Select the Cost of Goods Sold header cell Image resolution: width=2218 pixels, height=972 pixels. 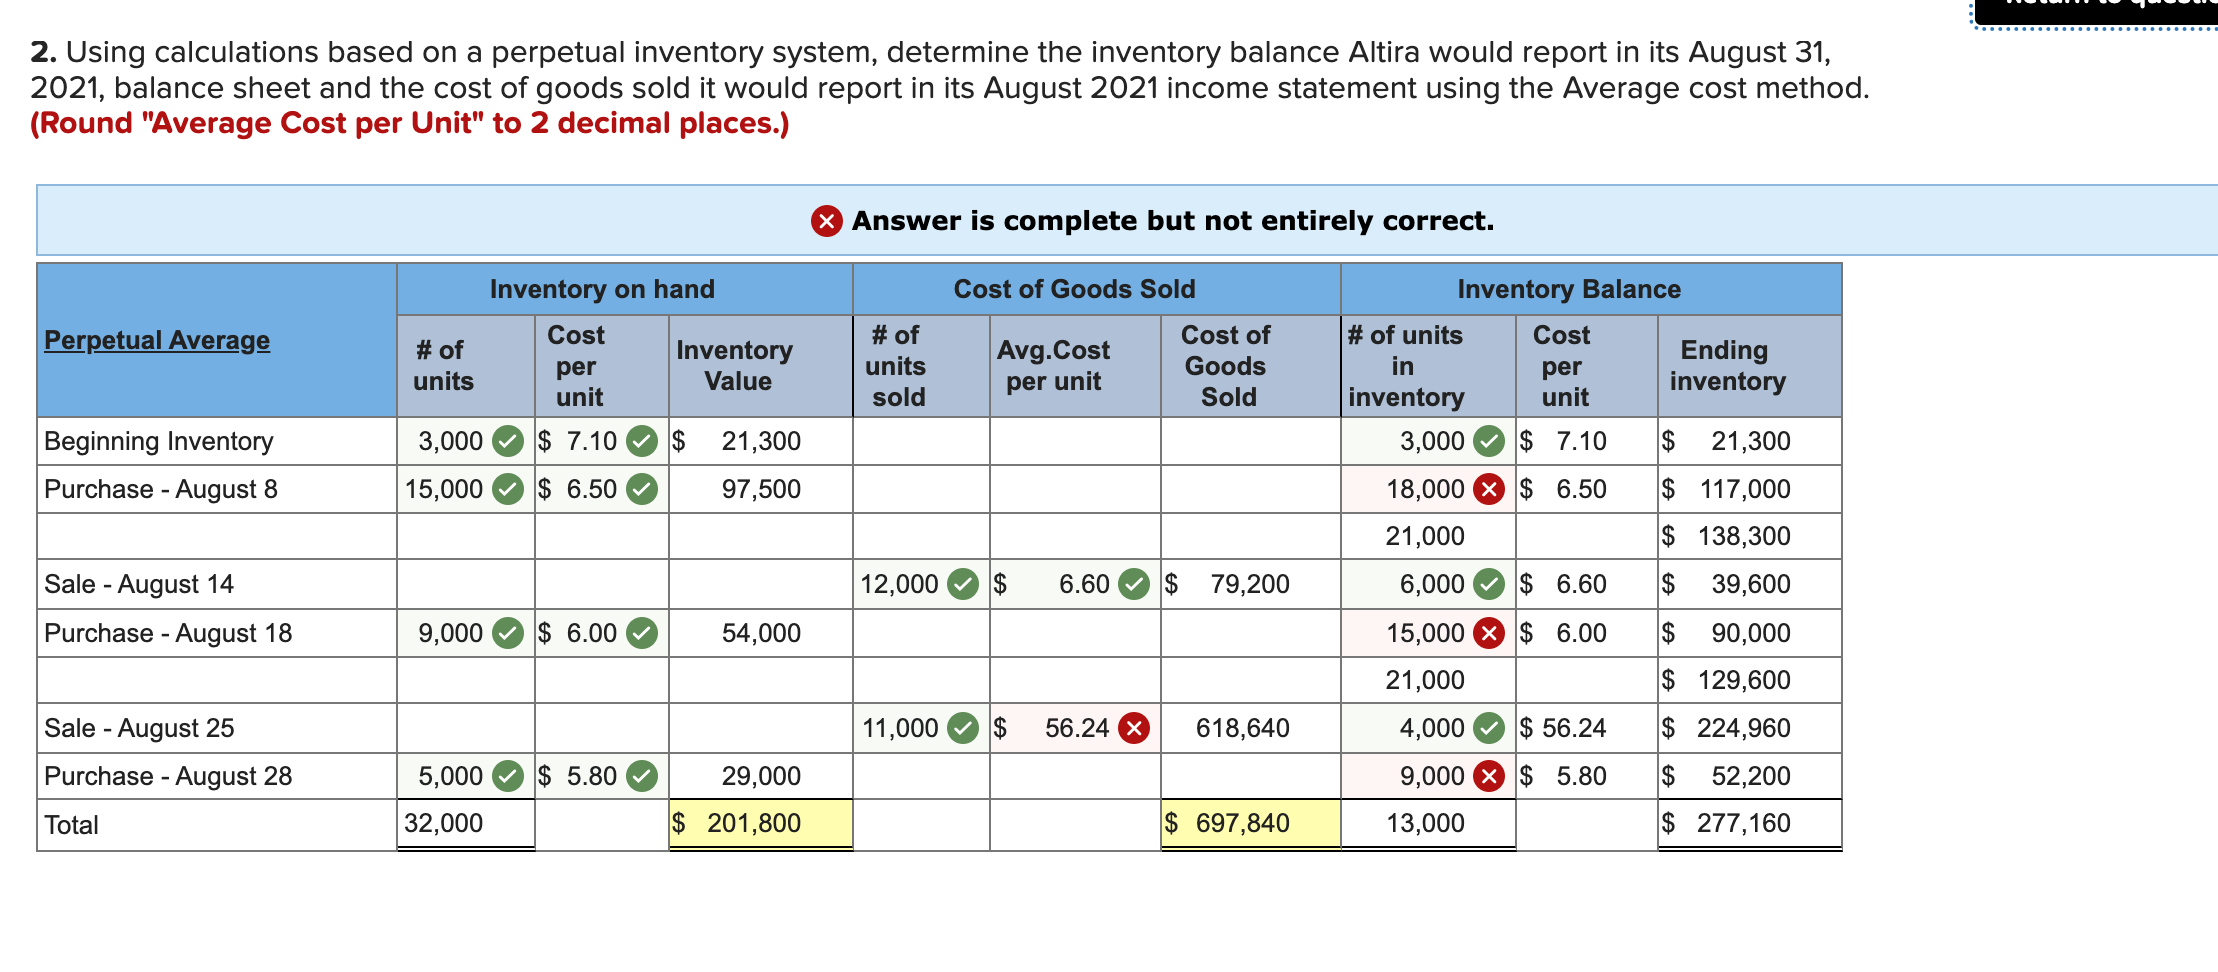click(x=1073, y=289)
